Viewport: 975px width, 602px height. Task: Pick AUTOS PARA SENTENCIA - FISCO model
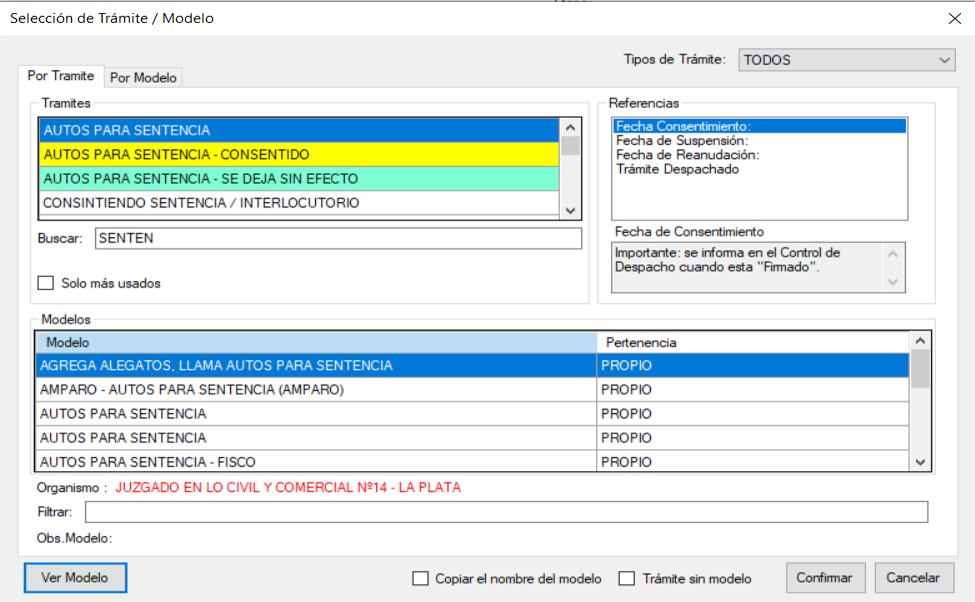tap(315, 462)
